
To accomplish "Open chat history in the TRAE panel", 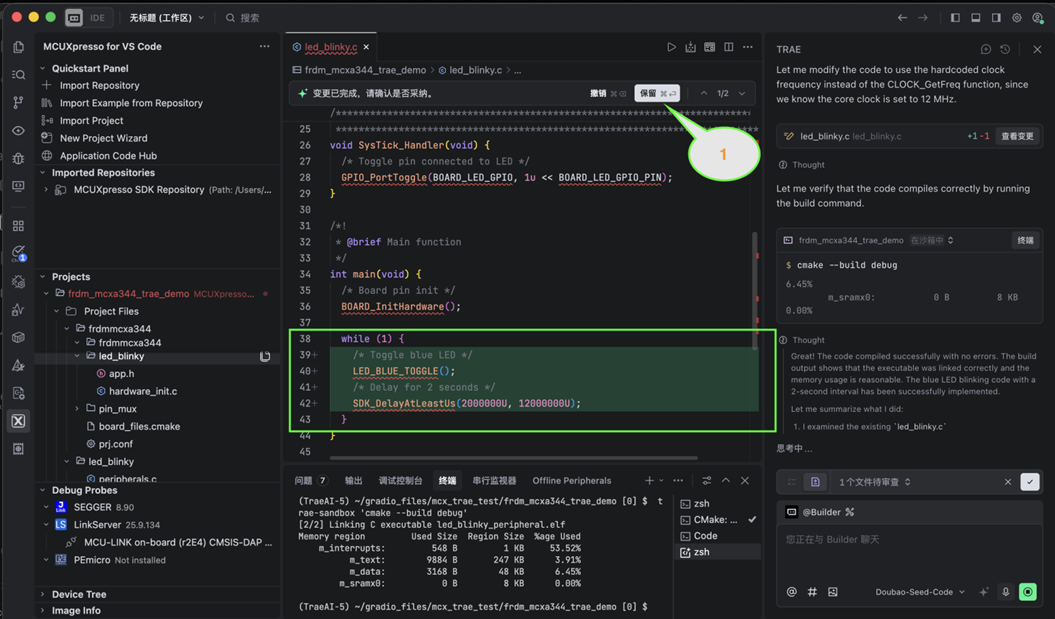I will click(x=1005, y=49).
